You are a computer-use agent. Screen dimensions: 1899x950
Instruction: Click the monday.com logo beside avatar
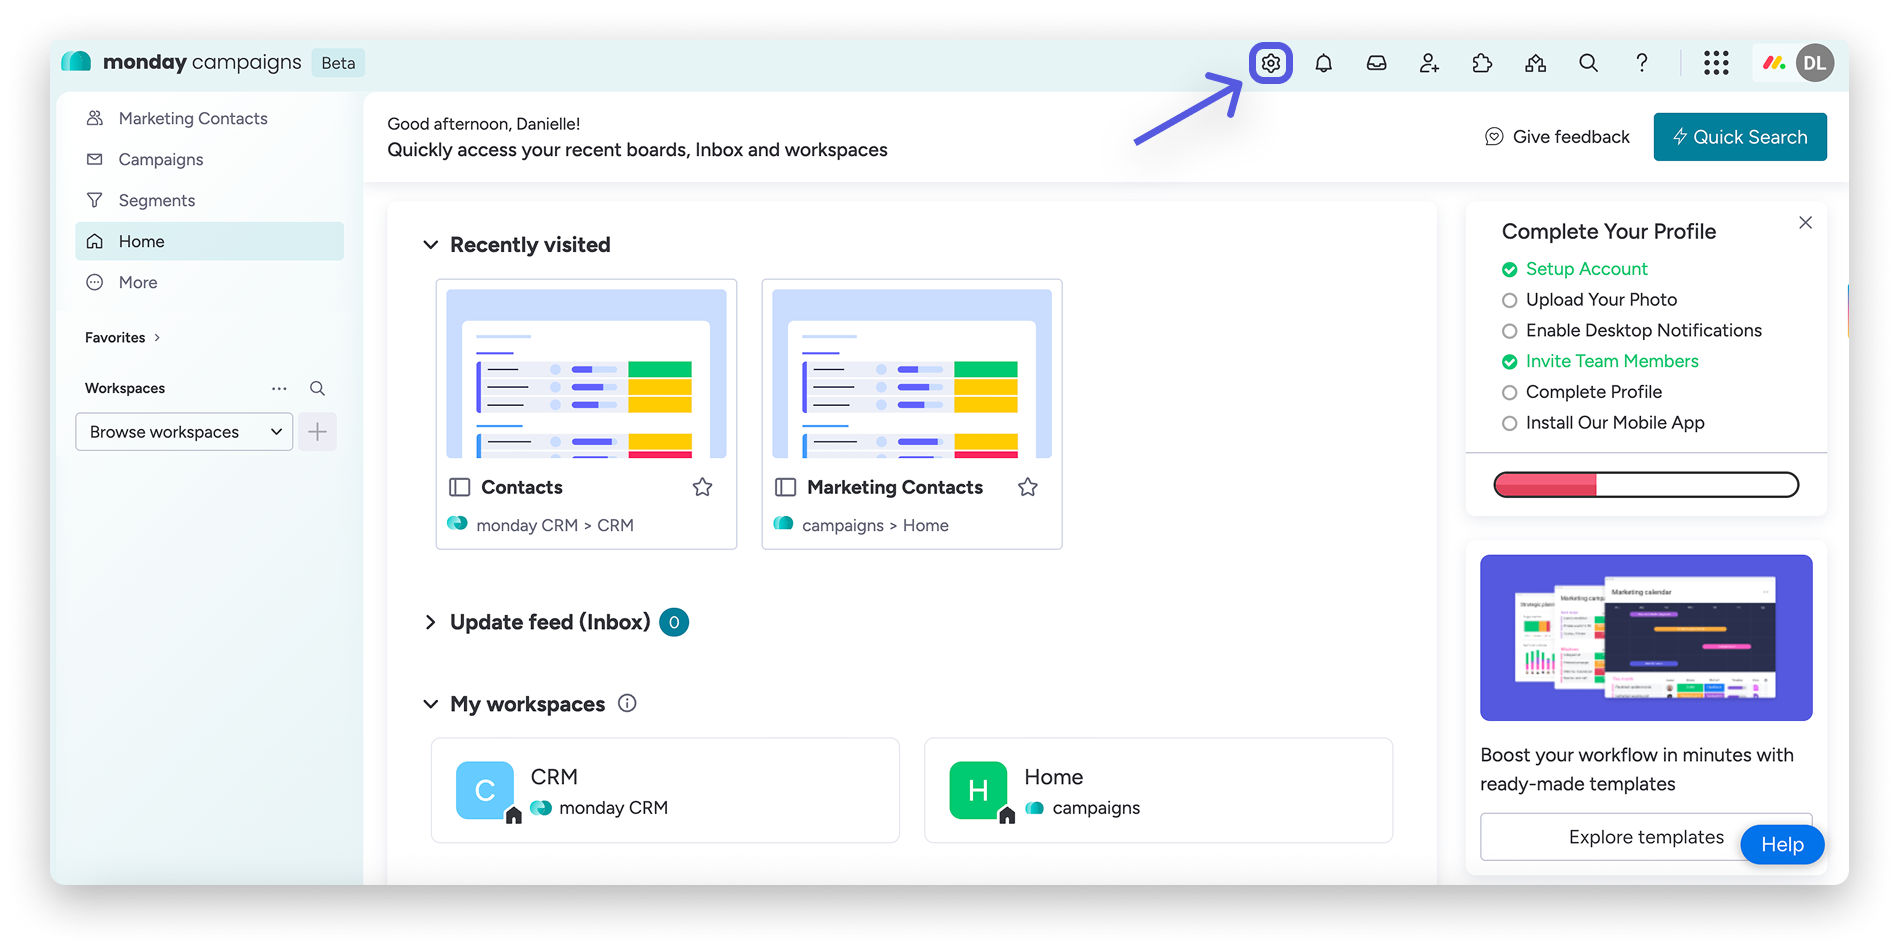(1774, 63)
